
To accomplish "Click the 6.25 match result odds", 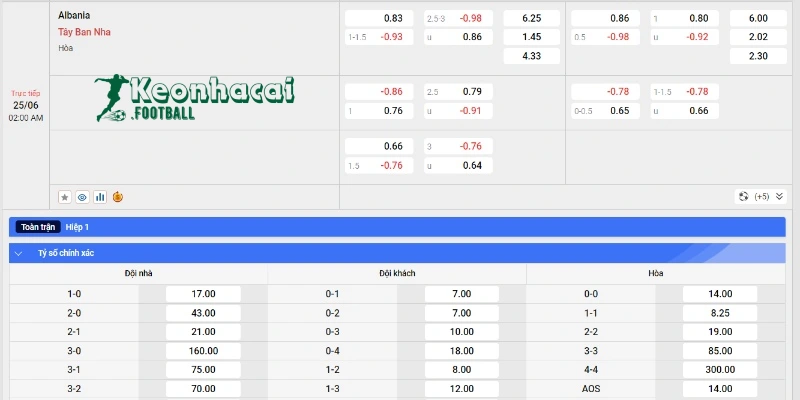I will pos(531,18).
